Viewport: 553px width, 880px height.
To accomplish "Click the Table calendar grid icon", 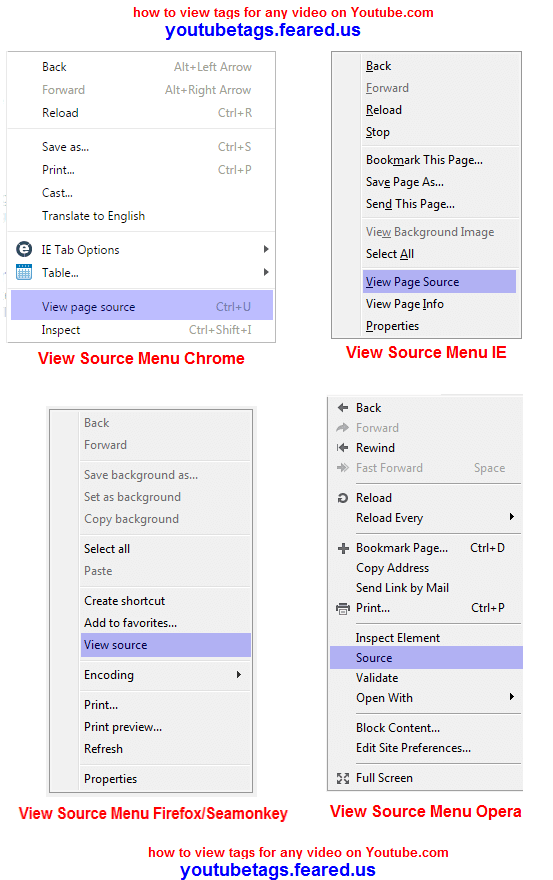I will (24, 272).
